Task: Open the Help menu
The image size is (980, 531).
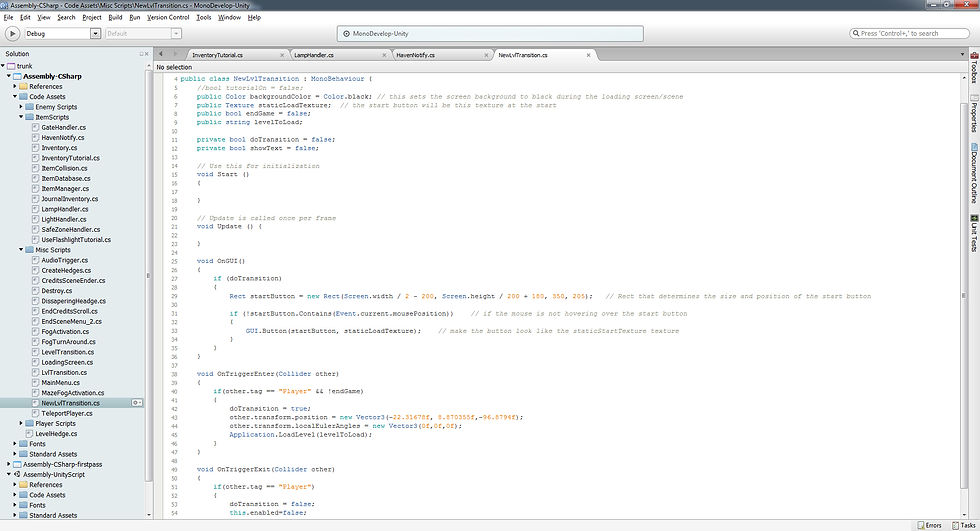Action: click(x=254, y=17)
